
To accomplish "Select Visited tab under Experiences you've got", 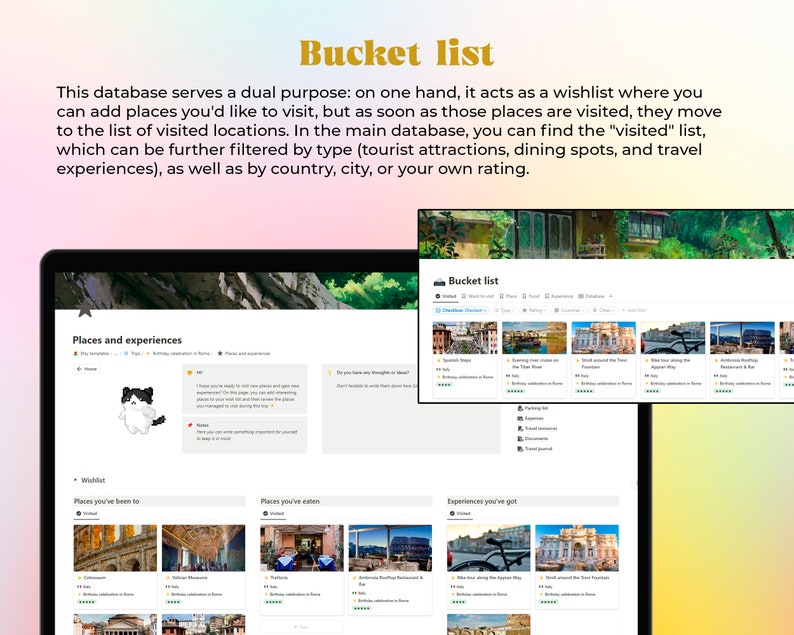I will click(x=460, y=513).
